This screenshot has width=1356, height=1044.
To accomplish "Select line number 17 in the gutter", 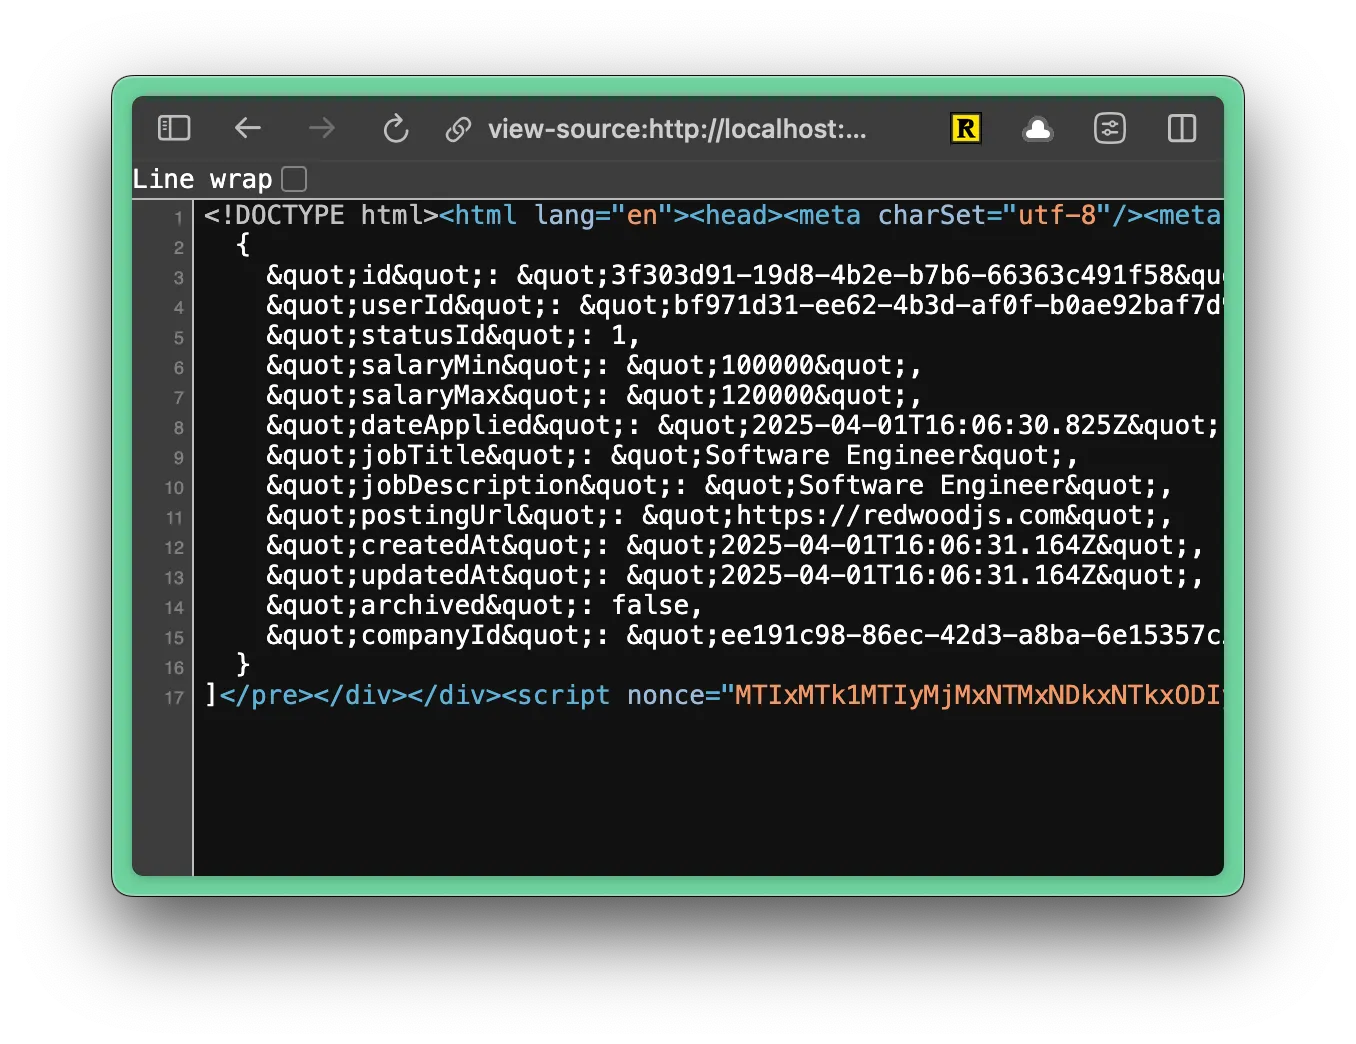I will pyautogui.click(x=174, y=698).
